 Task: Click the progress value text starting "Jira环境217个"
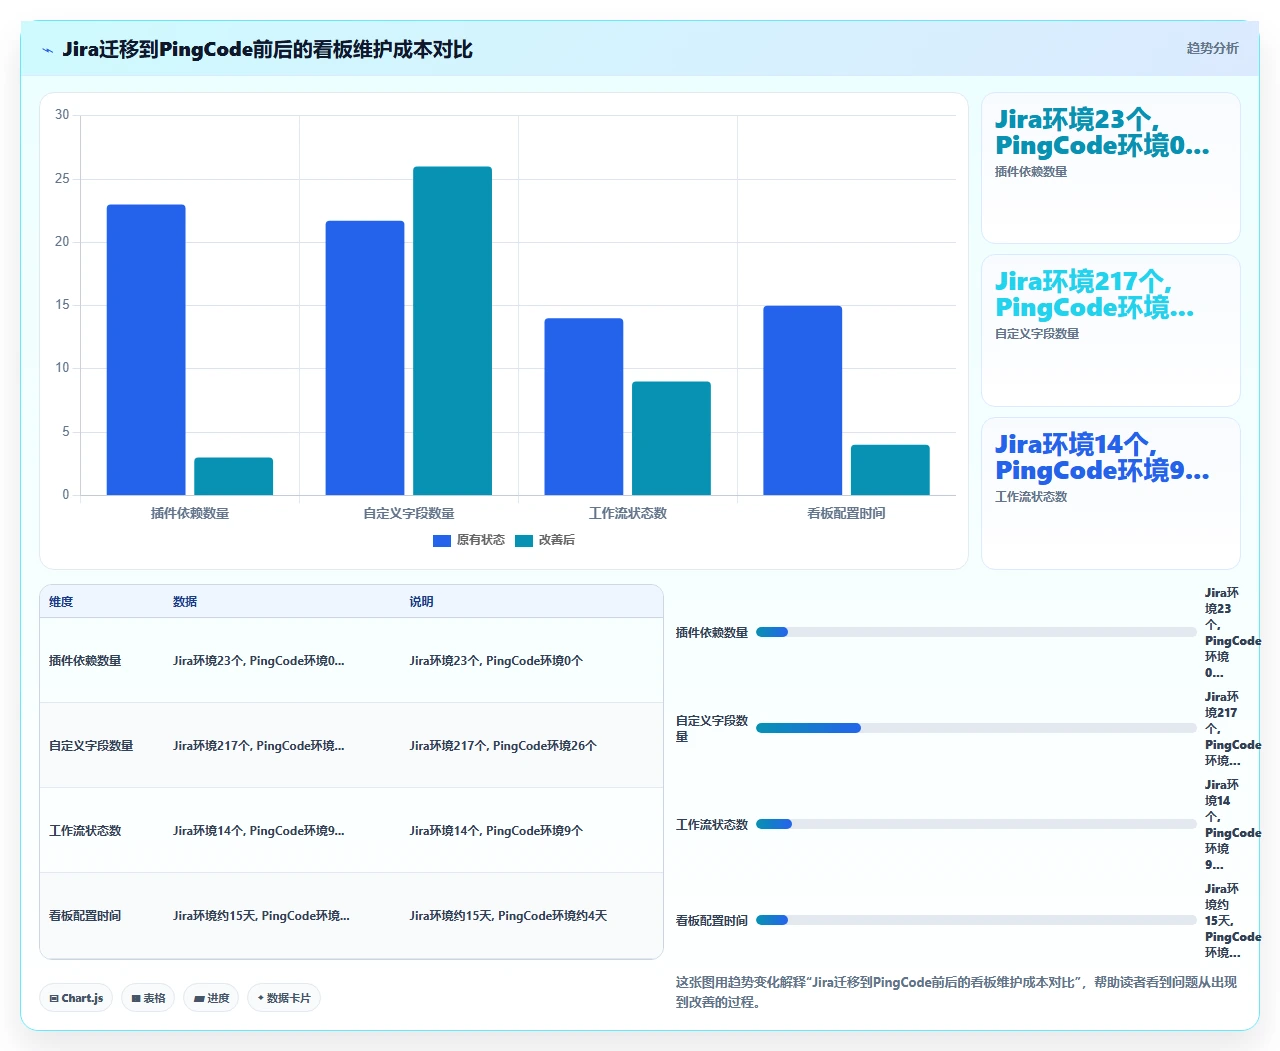click(1232, 728)
